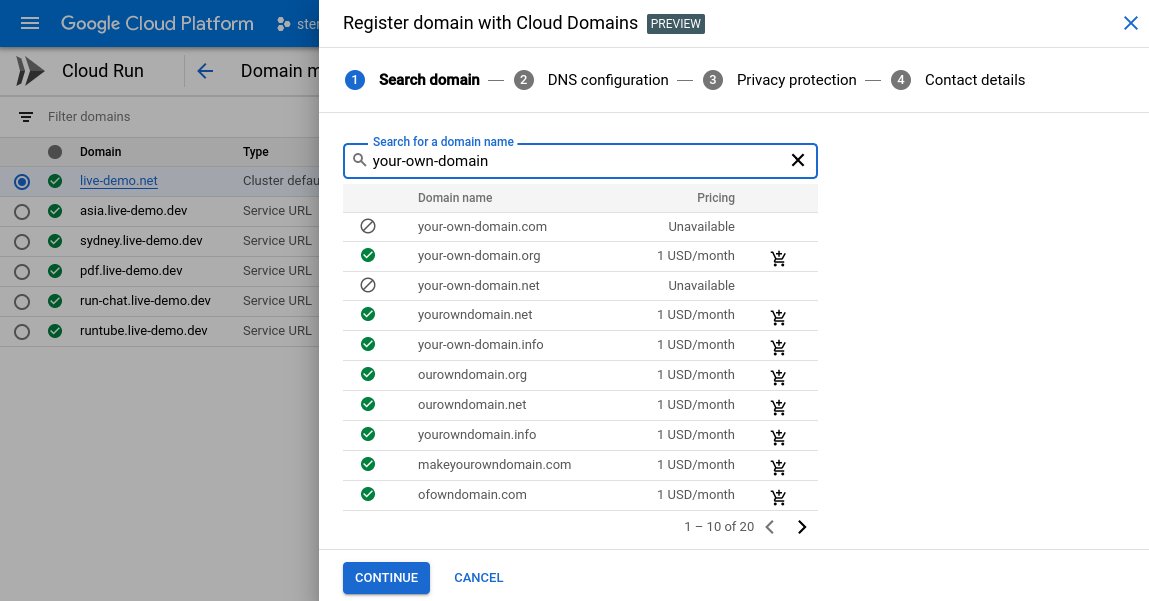Click green check for your-own-domain.org
The width and height of the screenshot is (1149, 601).
click(x=368, y=255)
